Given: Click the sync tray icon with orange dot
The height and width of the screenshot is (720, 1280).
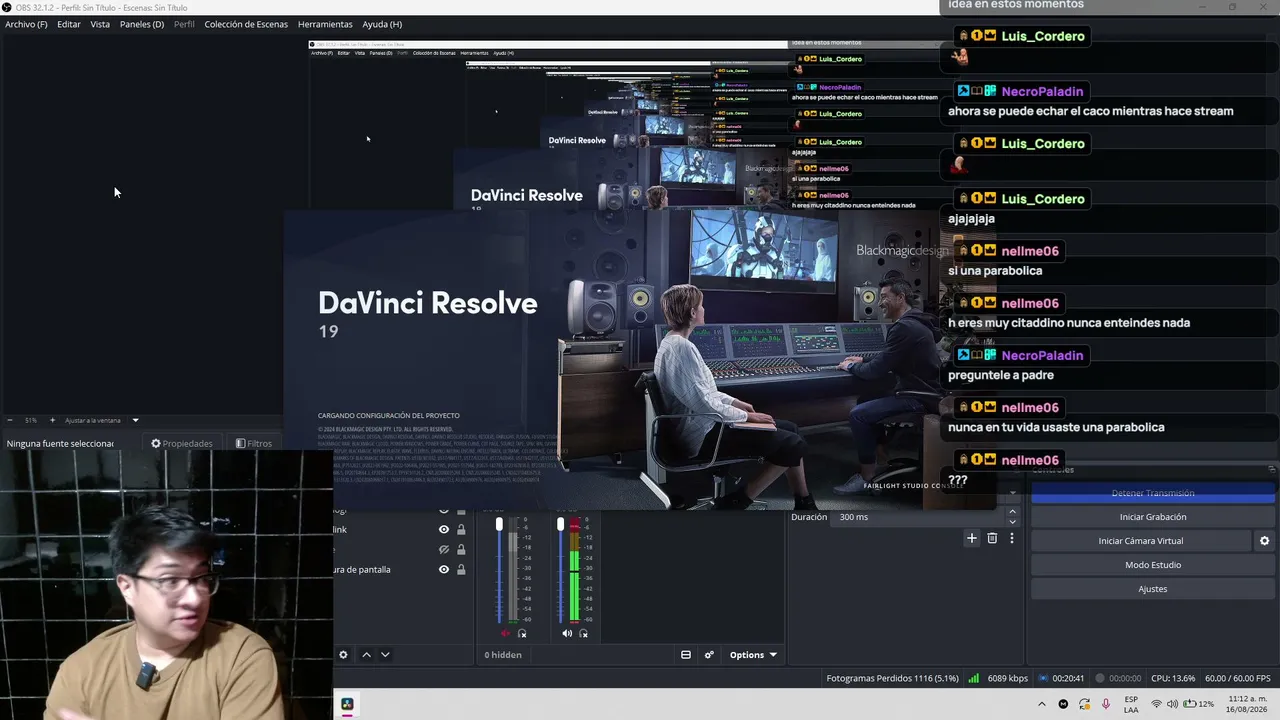Looking at the screenshot, I should coord(1084,704).
